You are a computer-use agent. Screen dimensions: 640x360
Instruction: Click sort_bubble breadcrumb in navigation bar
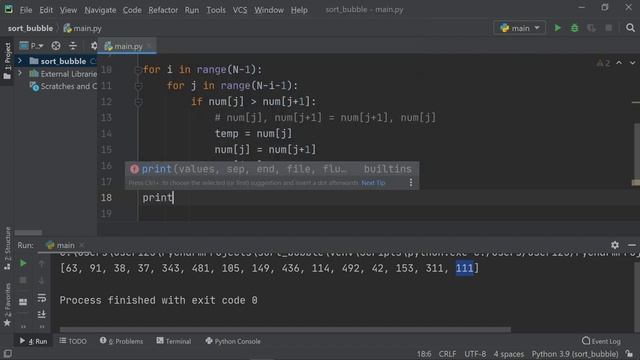[30, 28]
